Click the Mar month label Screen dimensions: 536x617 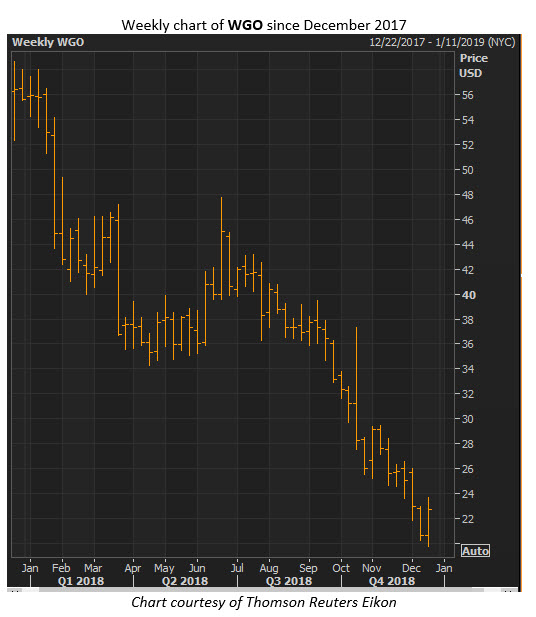(x=93, y=568)
